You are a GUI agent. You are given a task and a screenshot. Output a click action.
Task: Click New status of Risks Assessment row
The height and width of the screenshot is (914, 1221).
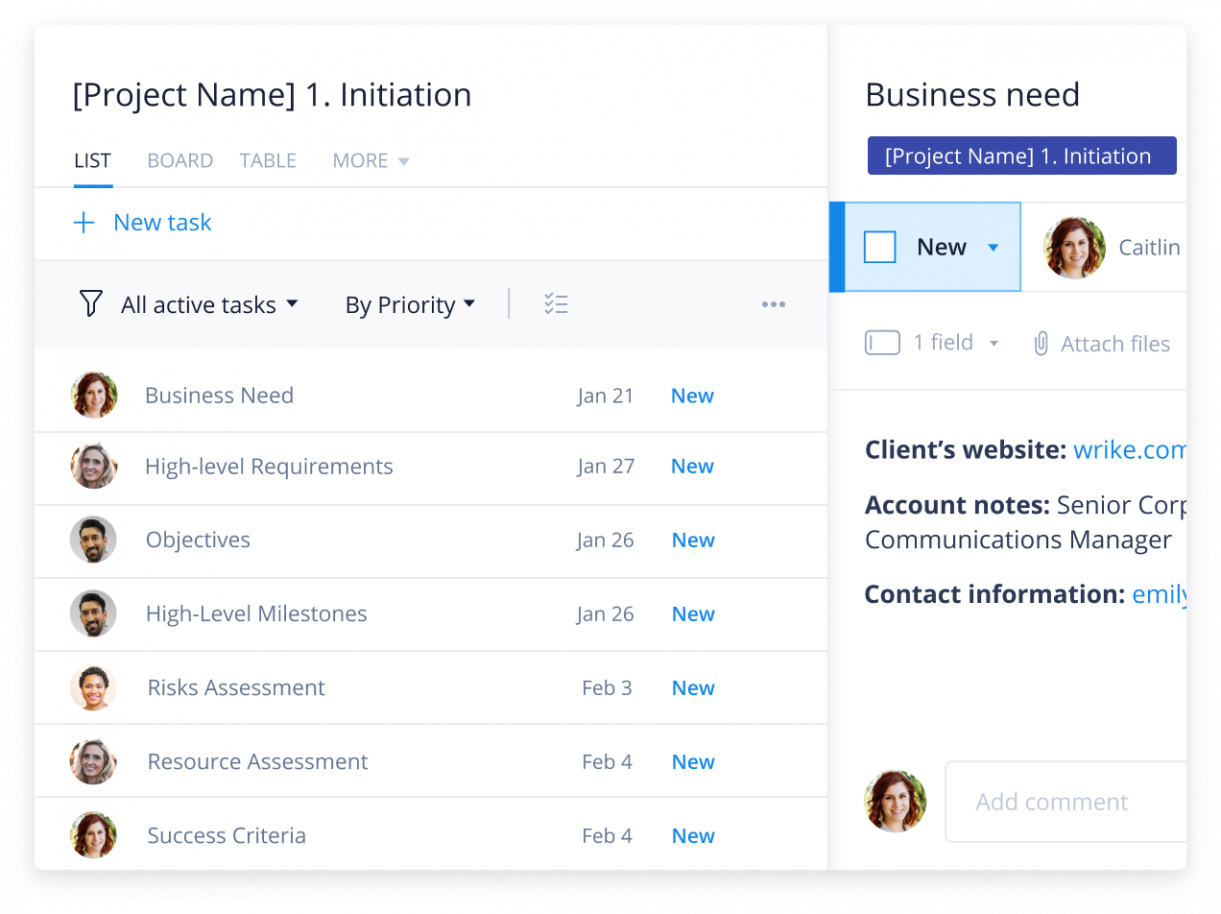click(693, 688)
